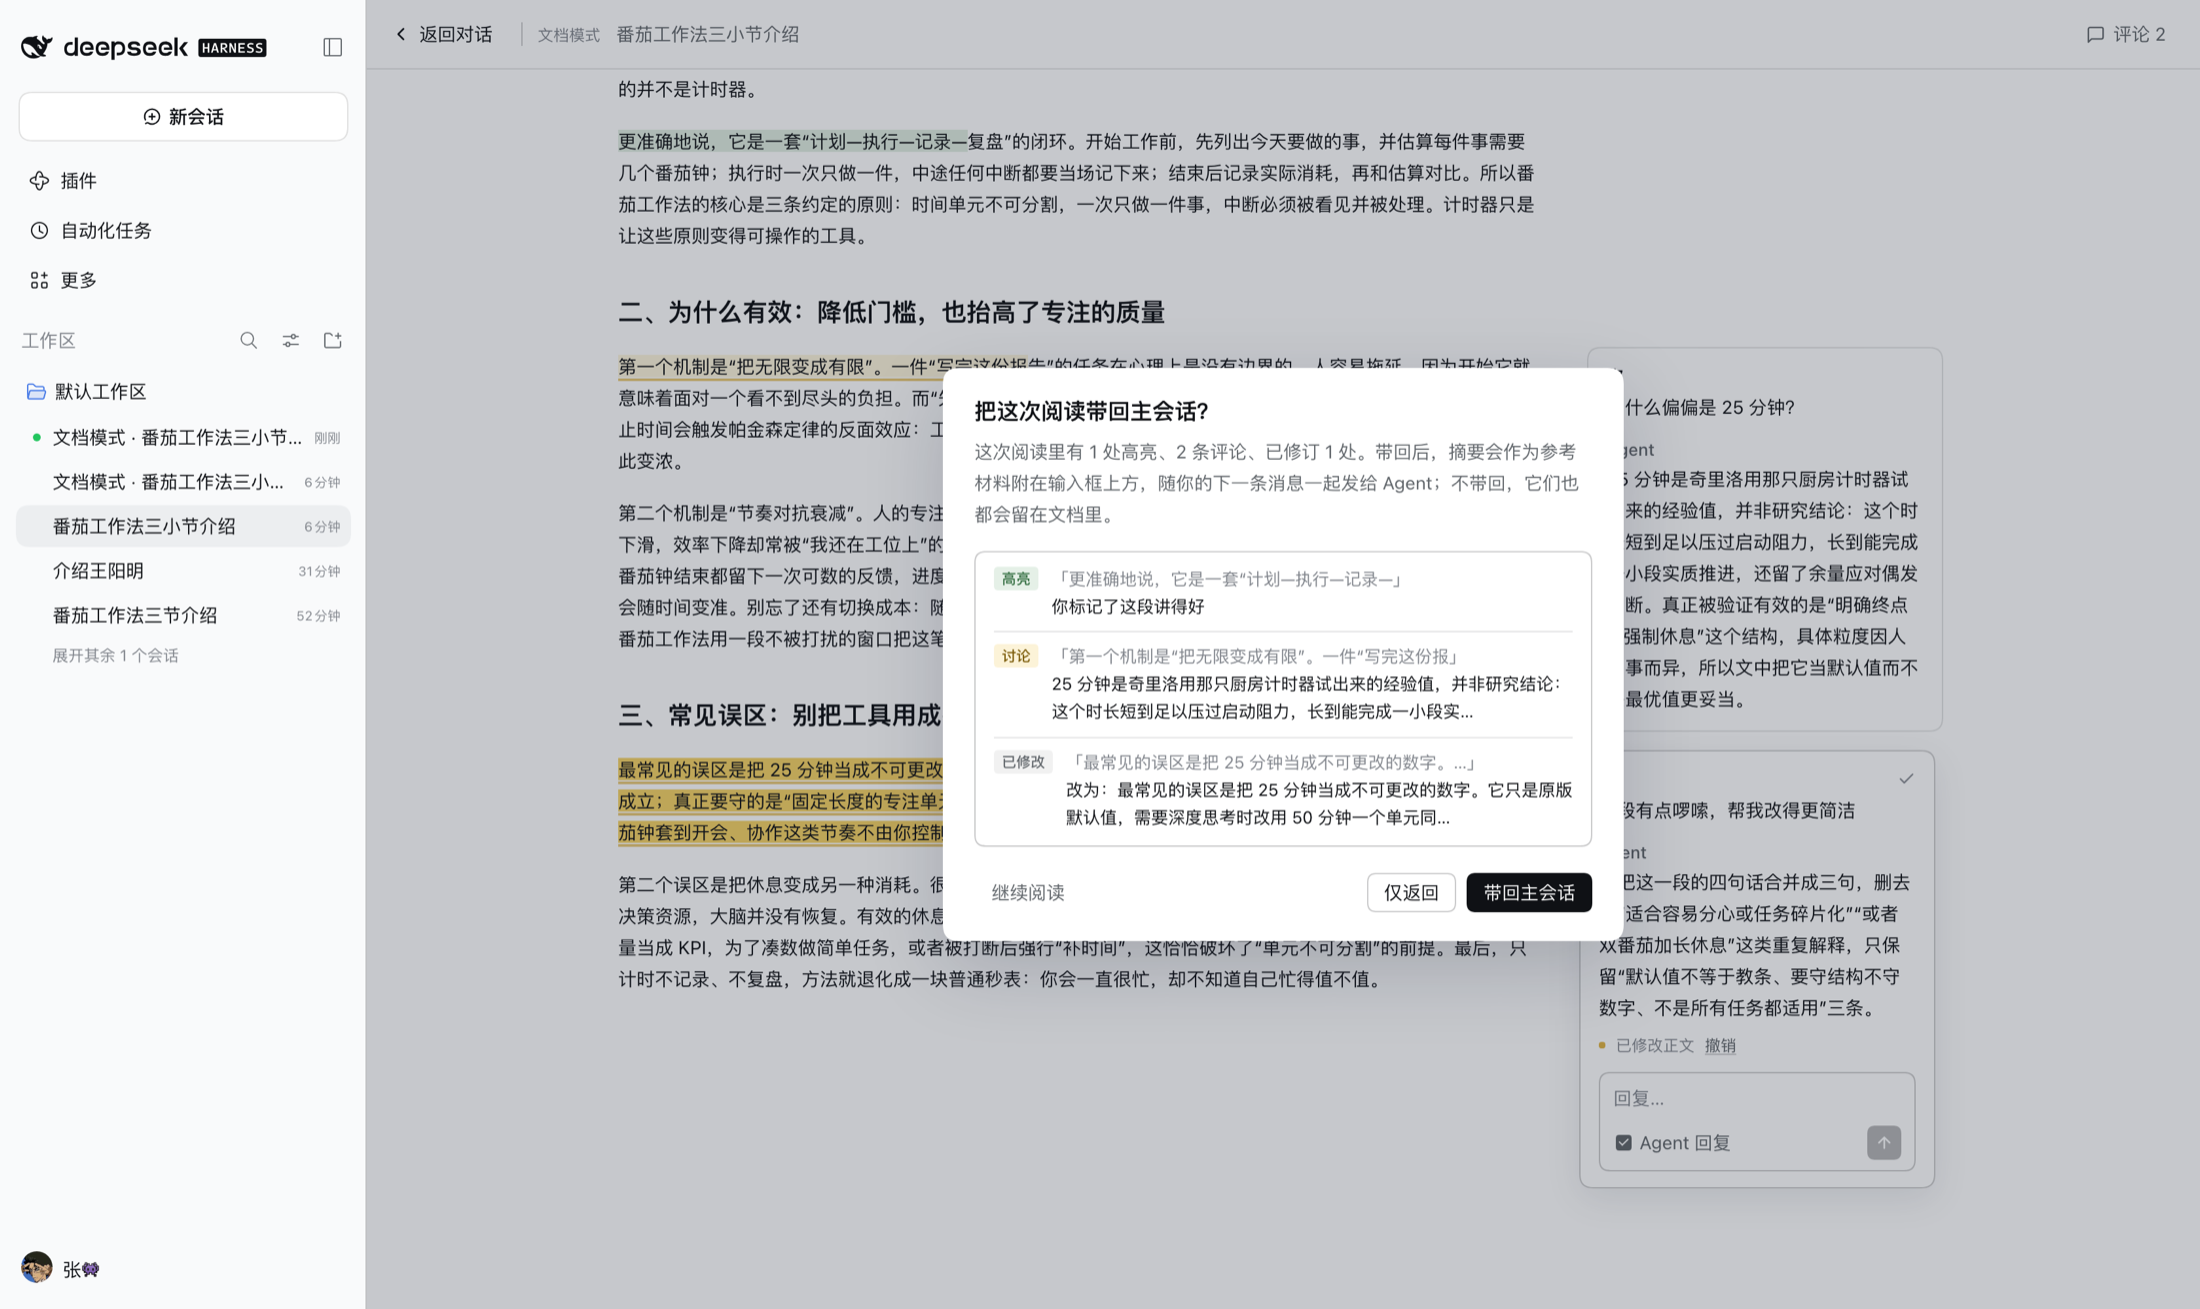This screenshot has height=1309, width=2200.
Task: Open 评论 2 comments panel
Action: (x=2126, y=35)
